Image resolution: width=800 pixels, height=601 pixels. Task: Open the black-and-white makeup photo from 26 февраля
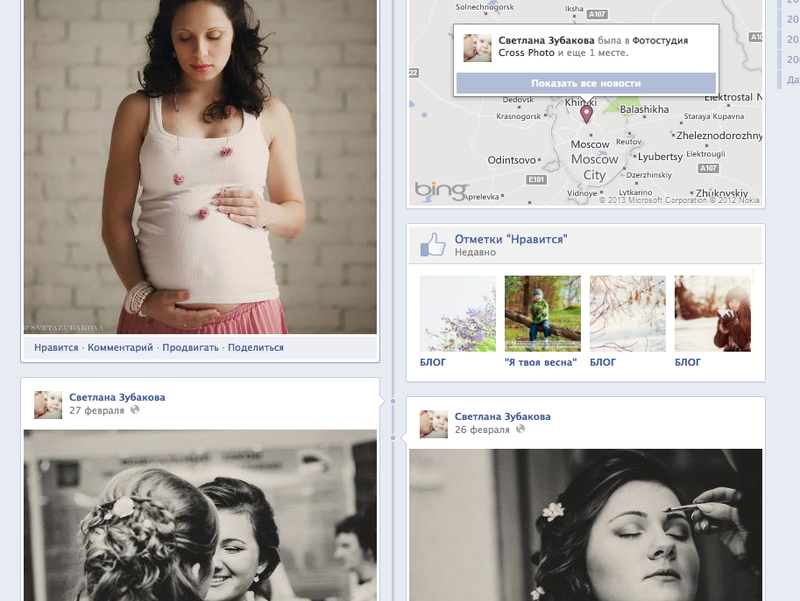pyautogui.click(x=585, y=524)
